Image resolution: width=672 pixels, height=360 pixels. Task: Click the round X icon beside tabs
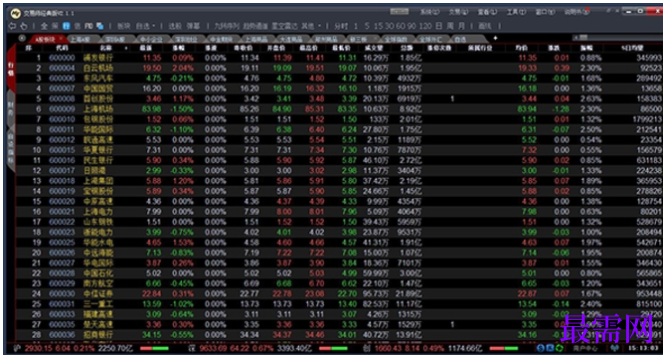(x=22, y=38)
